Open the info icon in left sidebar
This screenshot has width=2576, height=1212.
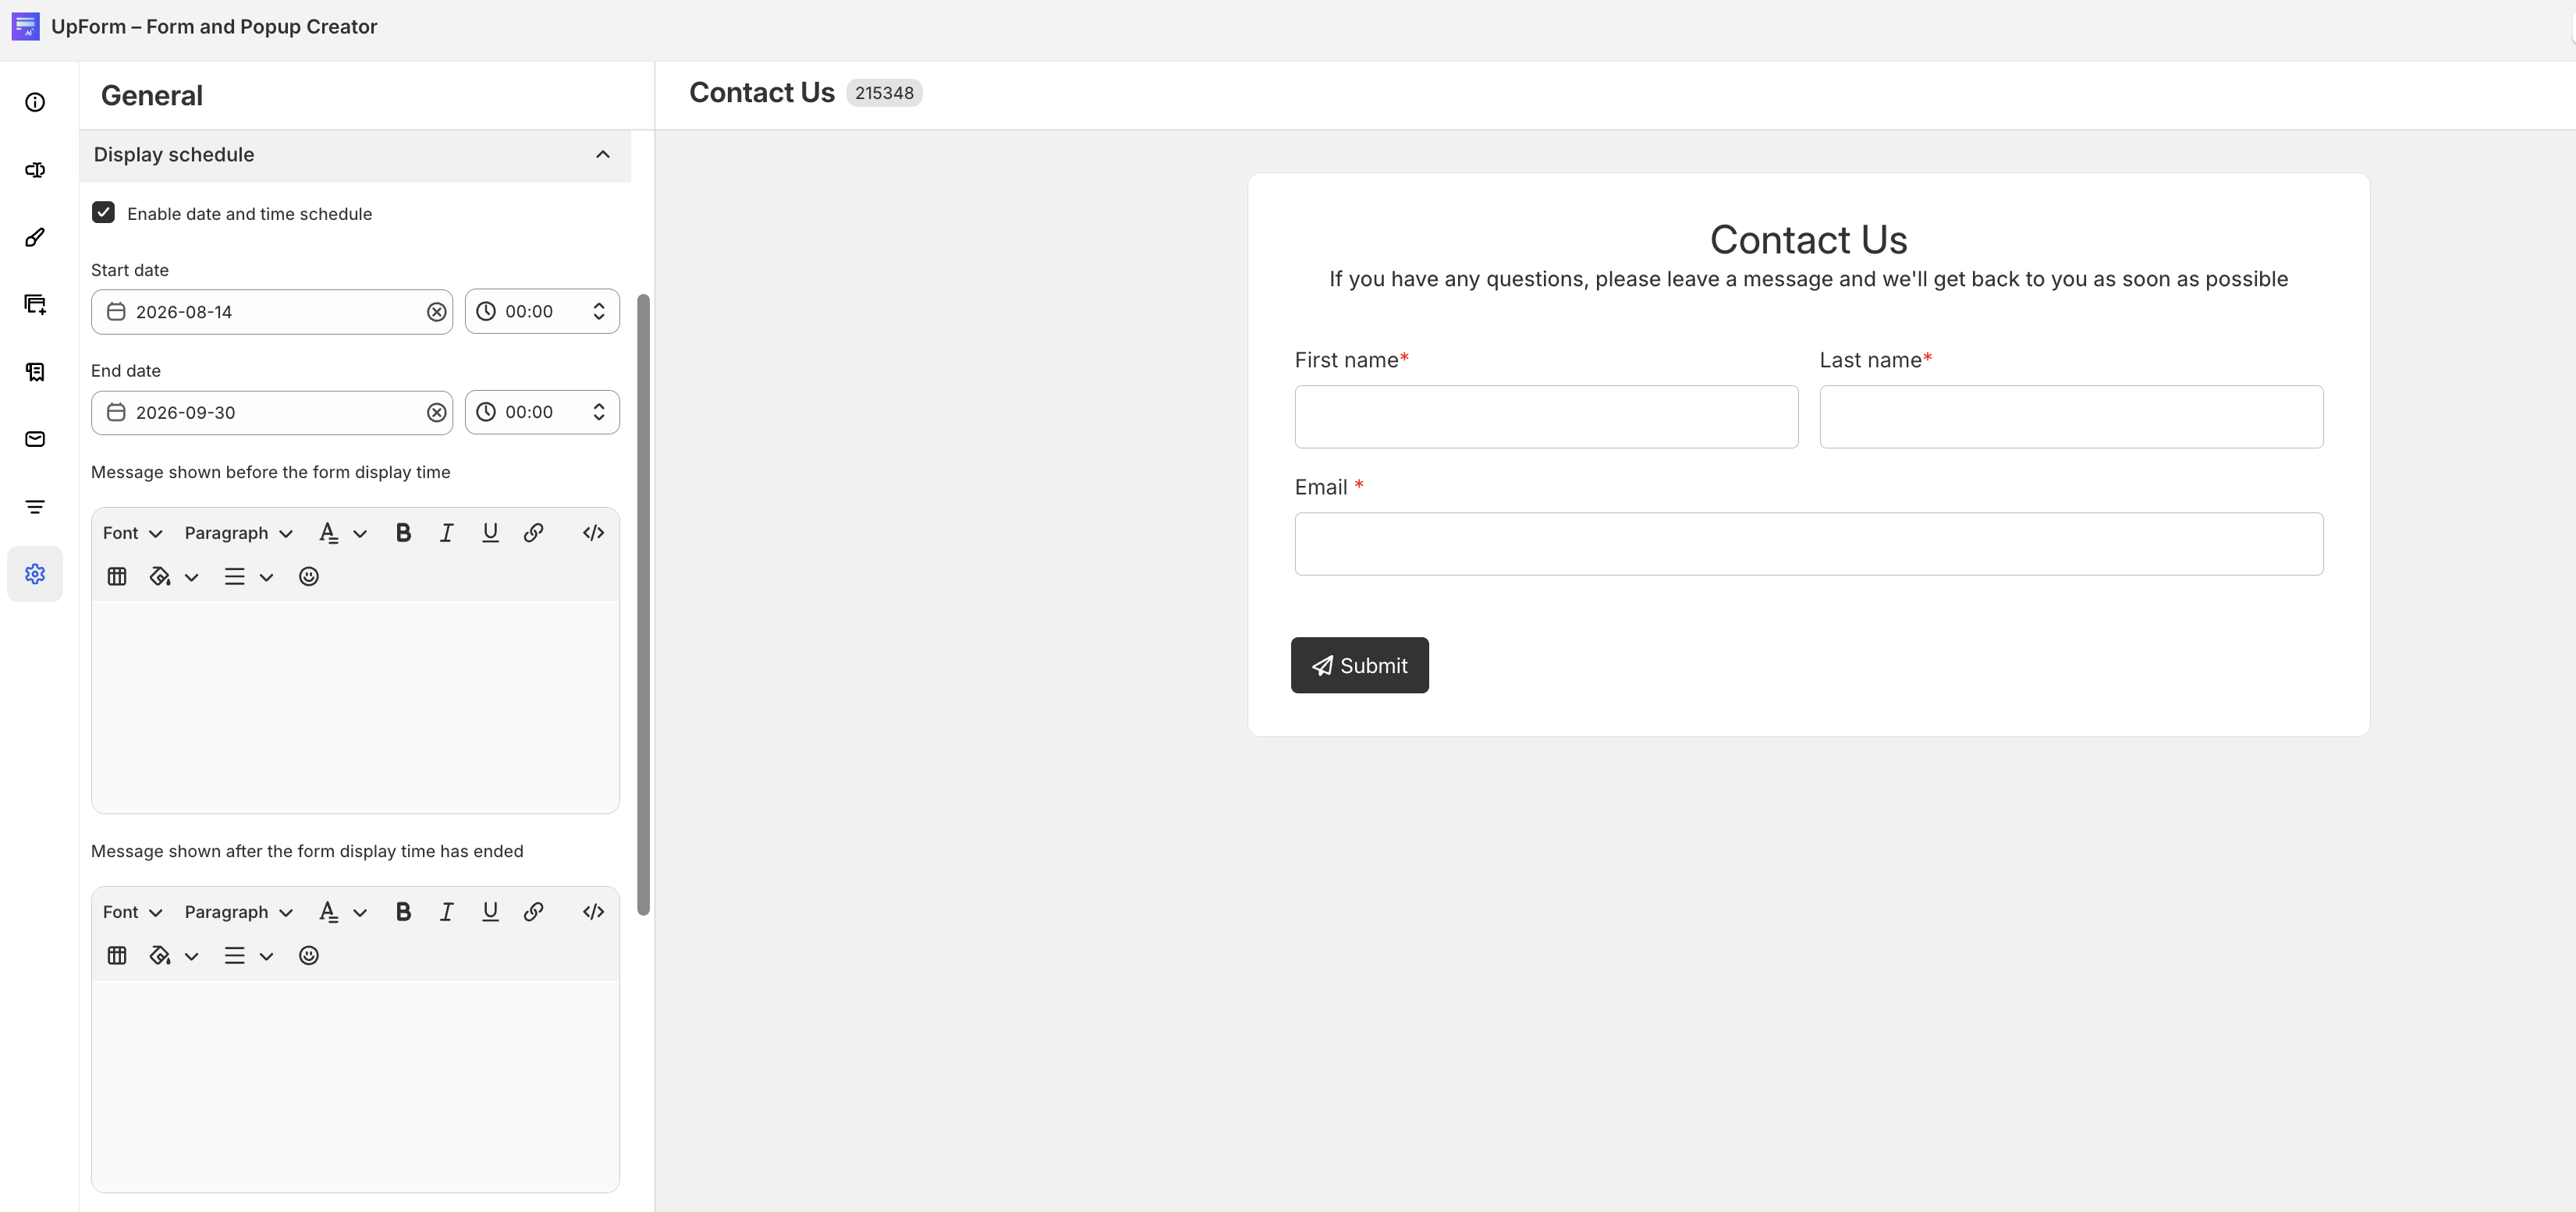[x=35, y=102]
